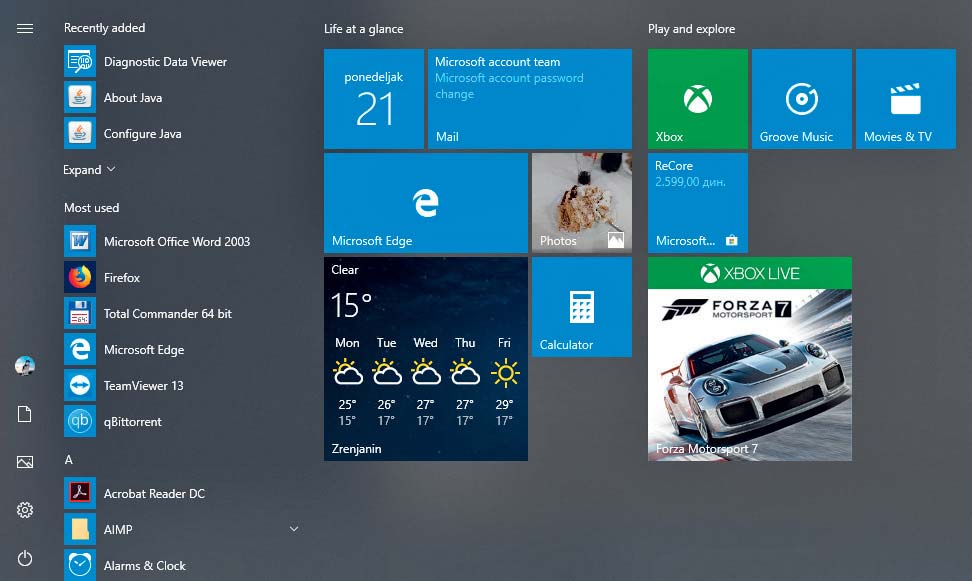The width and height of the screenshot is (972, 581).
Task: Open the Microsoft Store ReCore tile
Action: coord(698,203)
